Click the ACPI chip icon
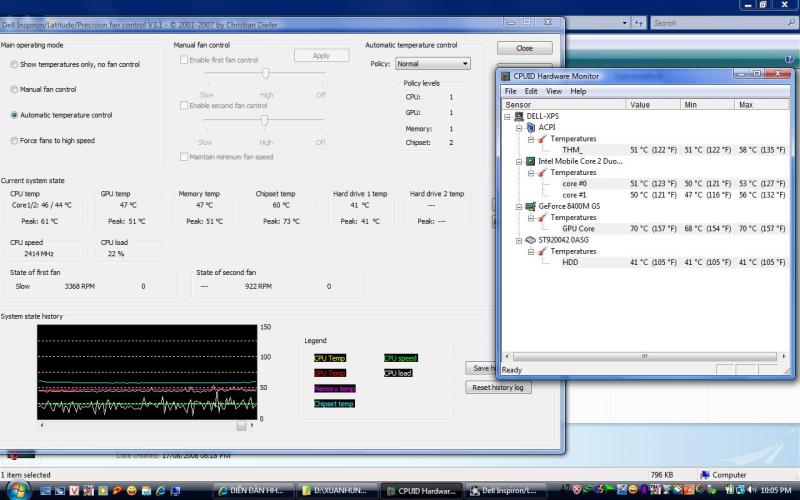The width and height of the screenshot is (800, 500). [530, 127]
